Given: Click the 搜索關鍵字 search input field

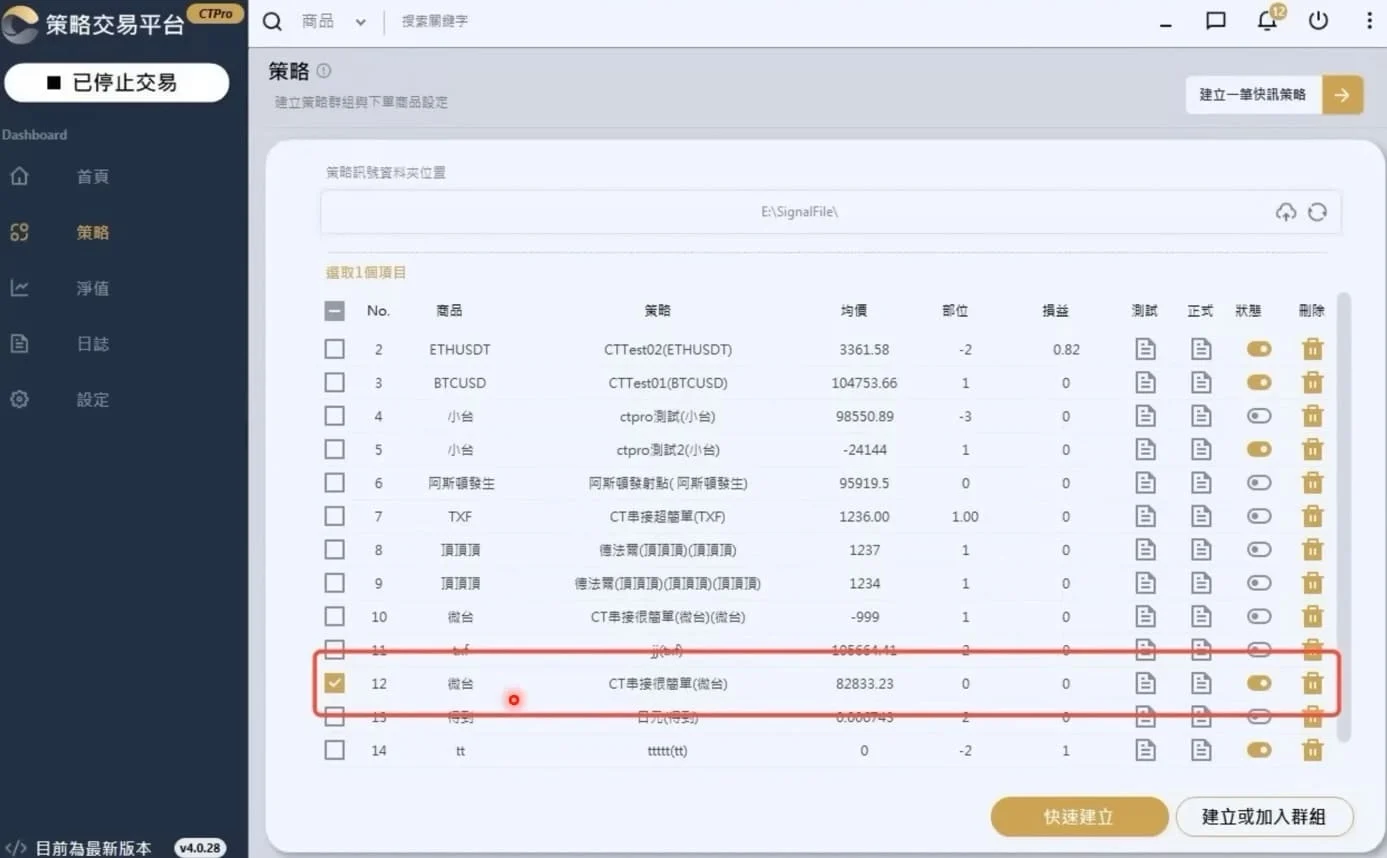Looking at the screenshot, I should point(500,22).
